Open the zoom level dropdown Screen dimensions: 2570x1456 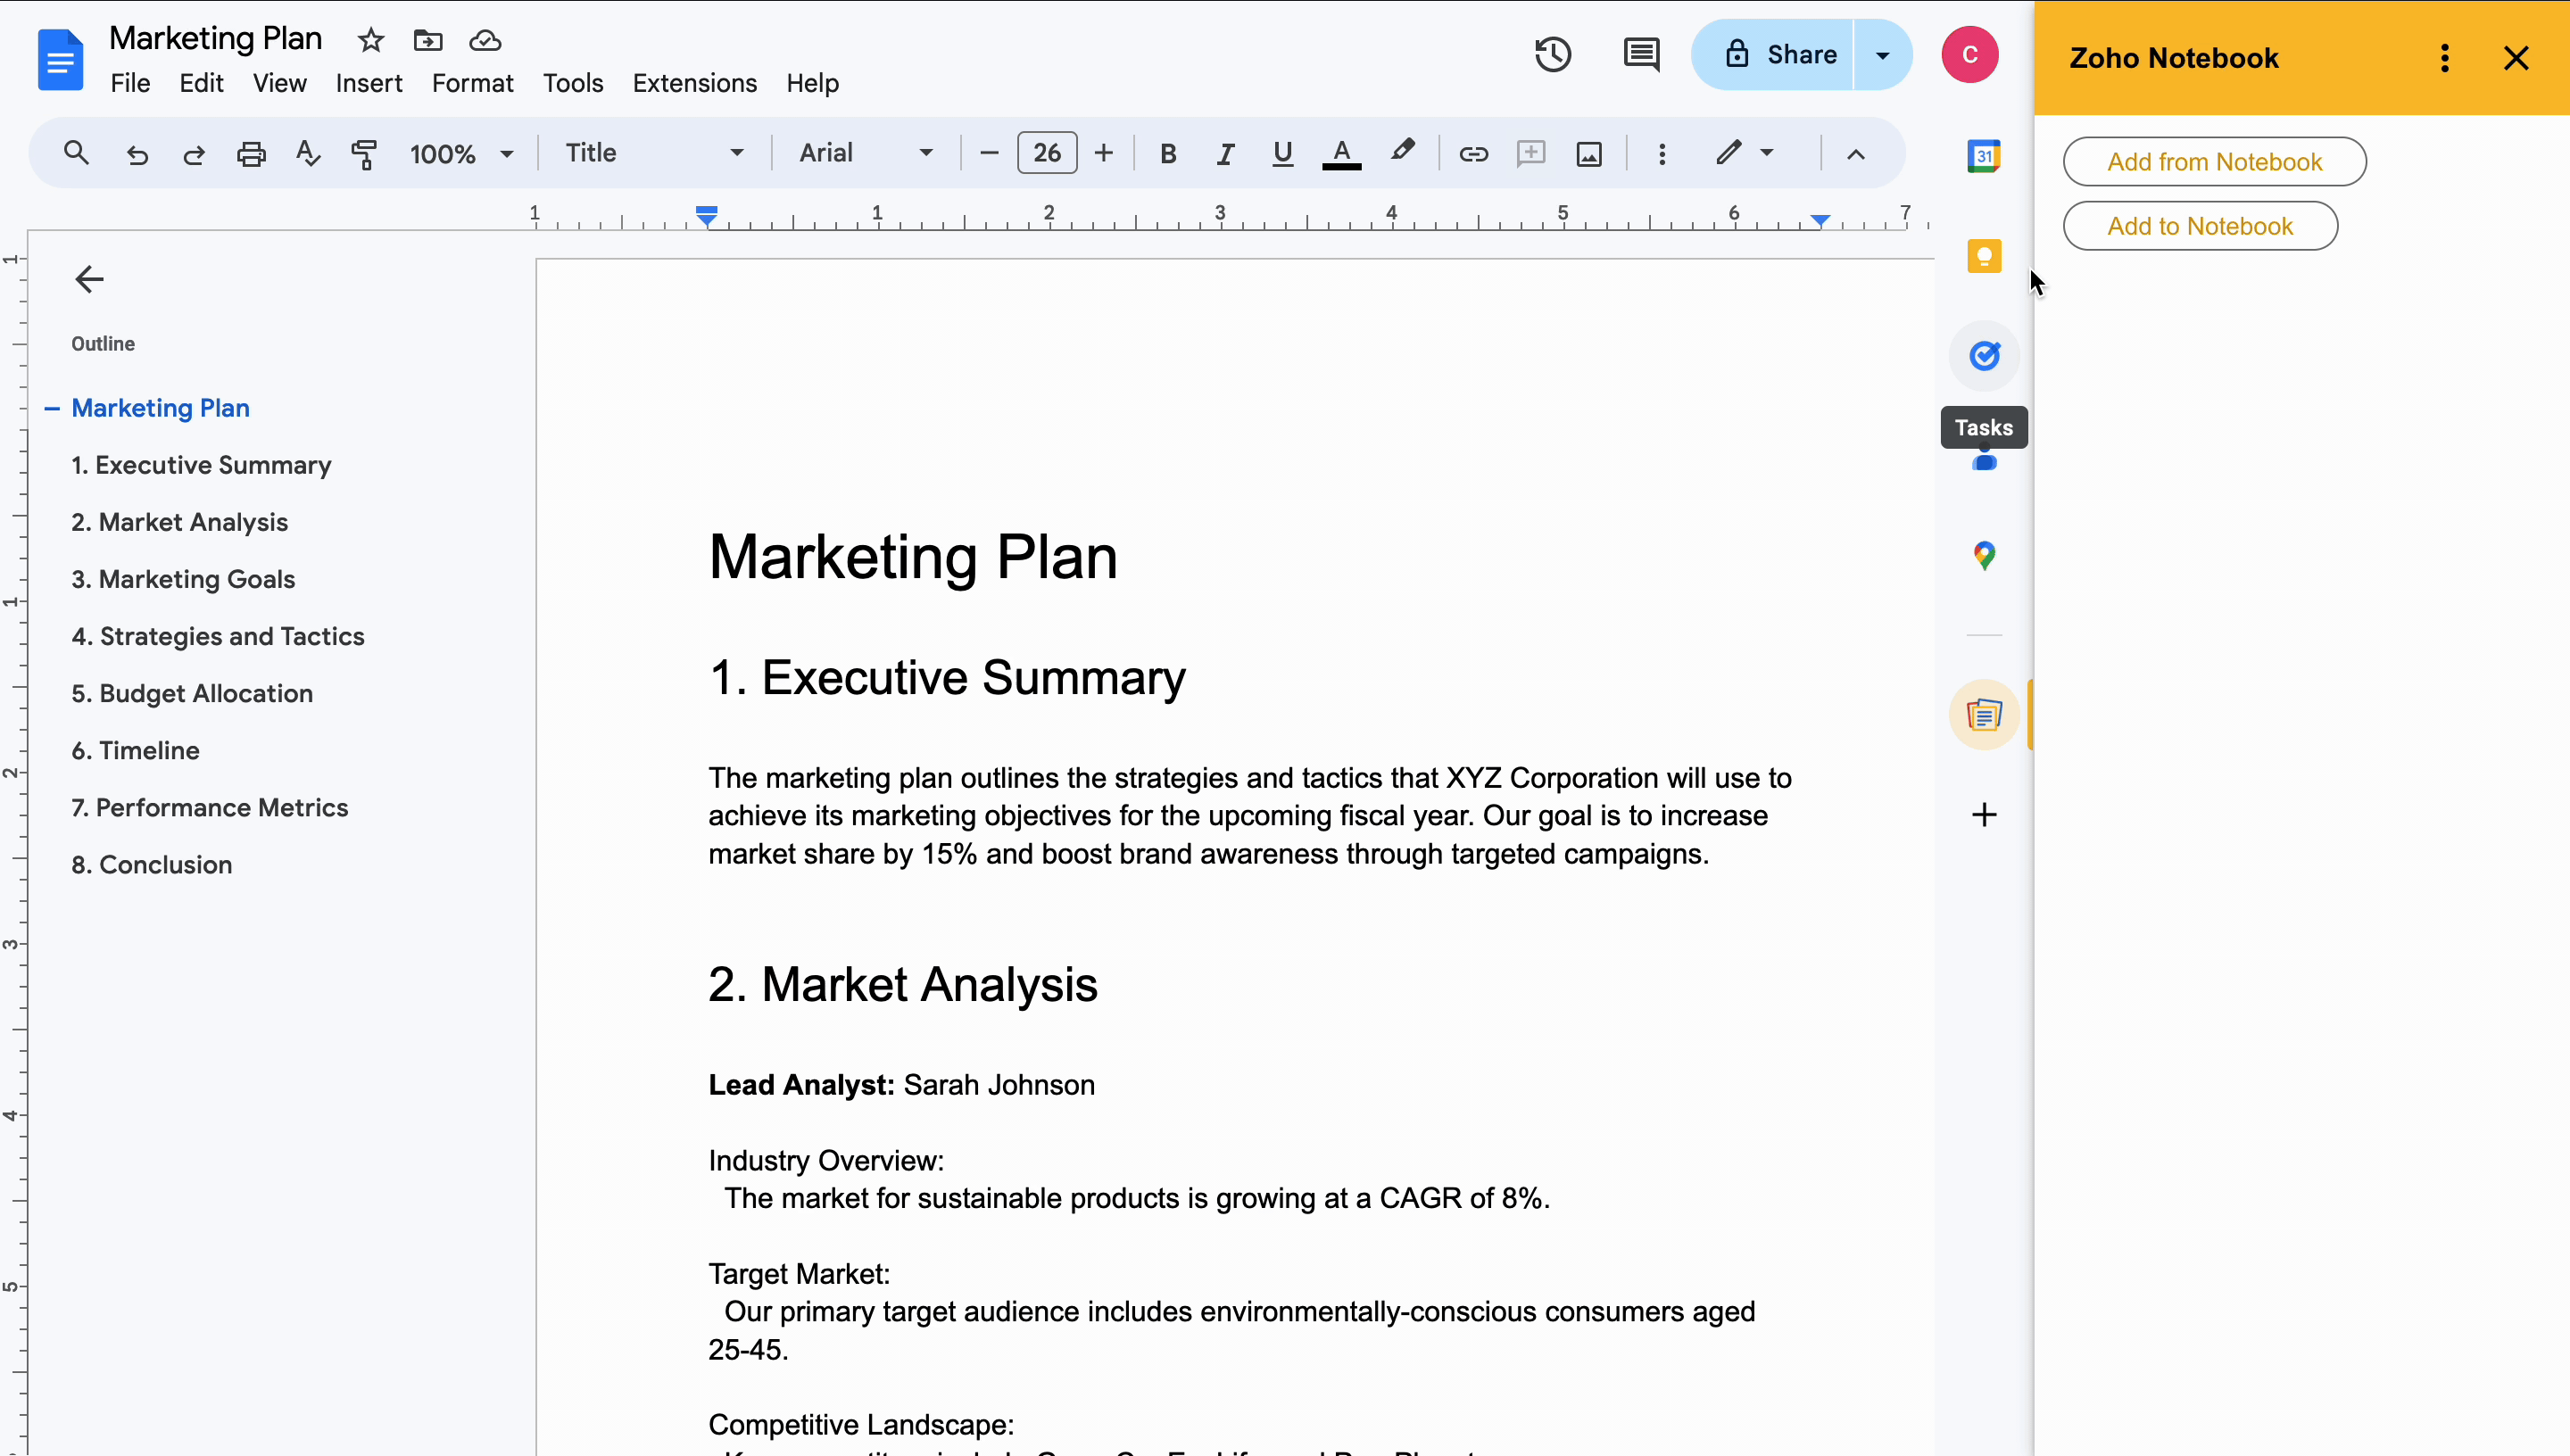pos(461,154)
